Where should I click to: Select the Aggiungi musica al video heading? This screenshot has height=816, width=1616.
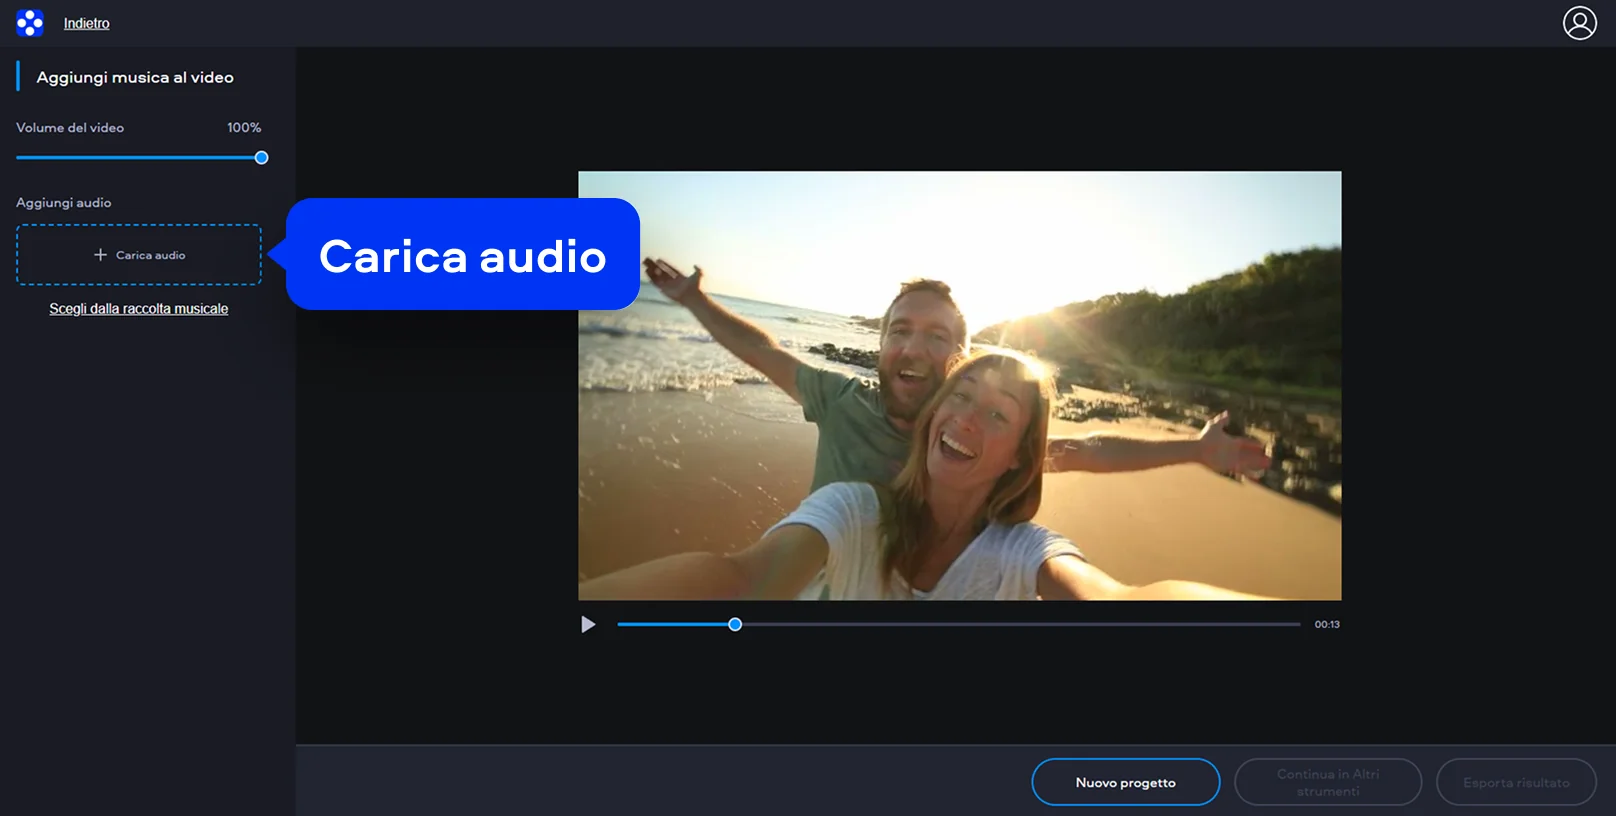click(135, 77)
